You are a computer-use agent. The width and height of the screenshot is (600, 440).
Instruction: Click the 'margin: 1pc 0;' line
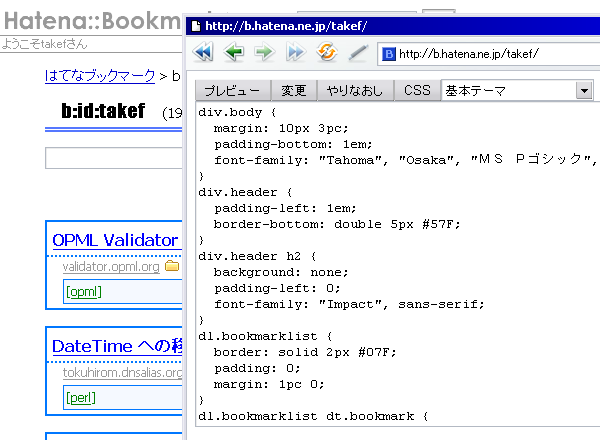[x=269, y=385]
